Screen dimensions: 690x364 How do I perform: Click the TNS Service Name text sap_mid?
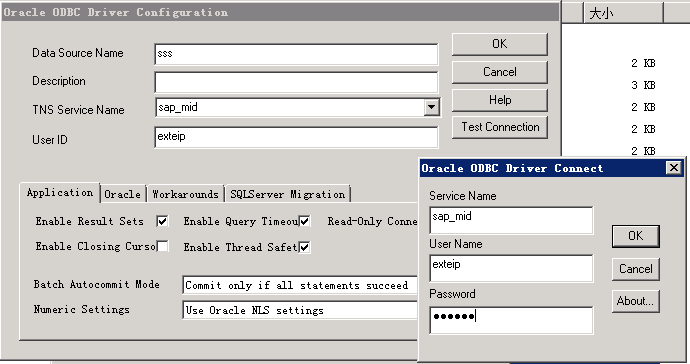pos(178,107)
